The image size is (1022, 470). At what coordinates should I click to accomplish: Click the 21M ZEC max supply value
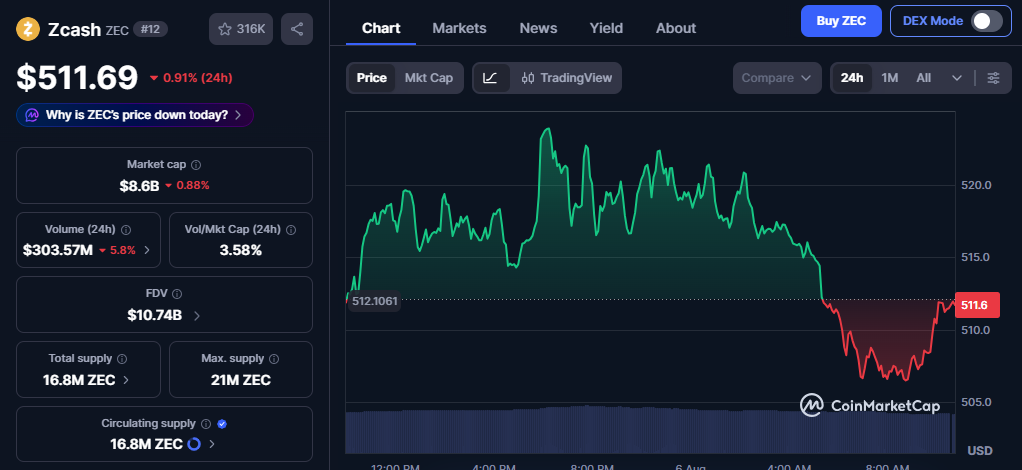tap(241, 380)
